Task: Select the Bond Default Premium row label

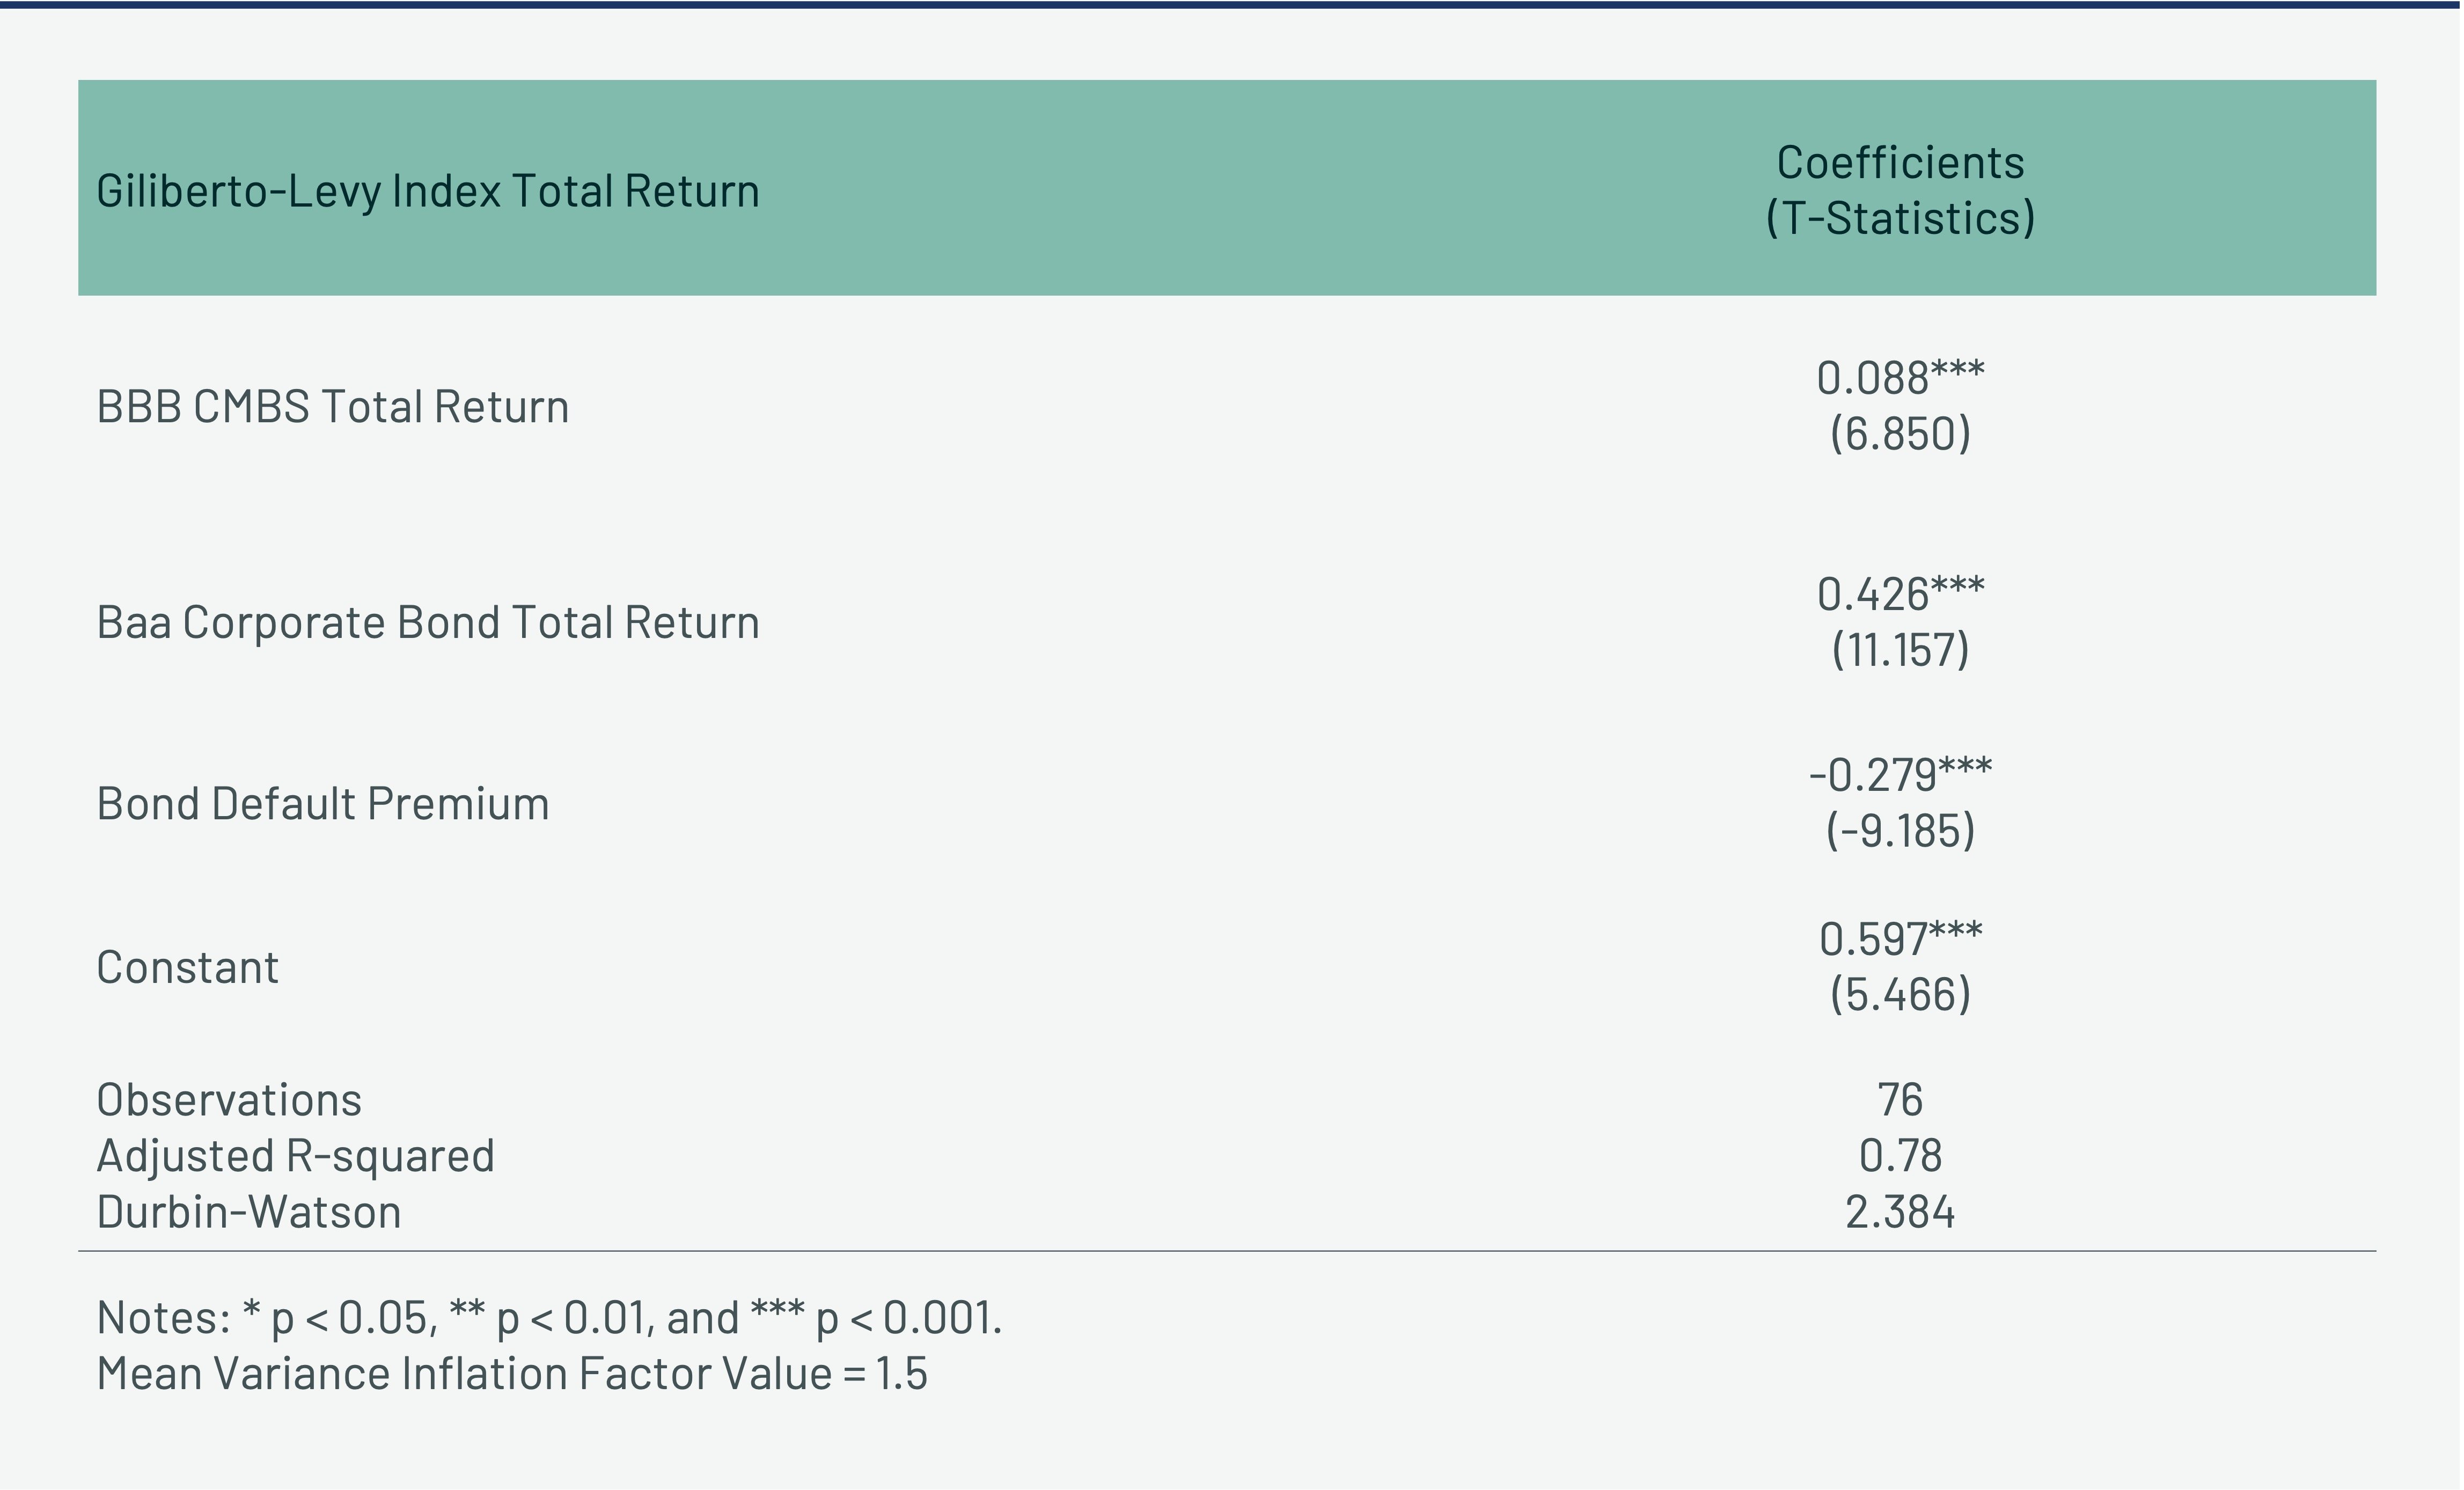Action: pos(322,804)
